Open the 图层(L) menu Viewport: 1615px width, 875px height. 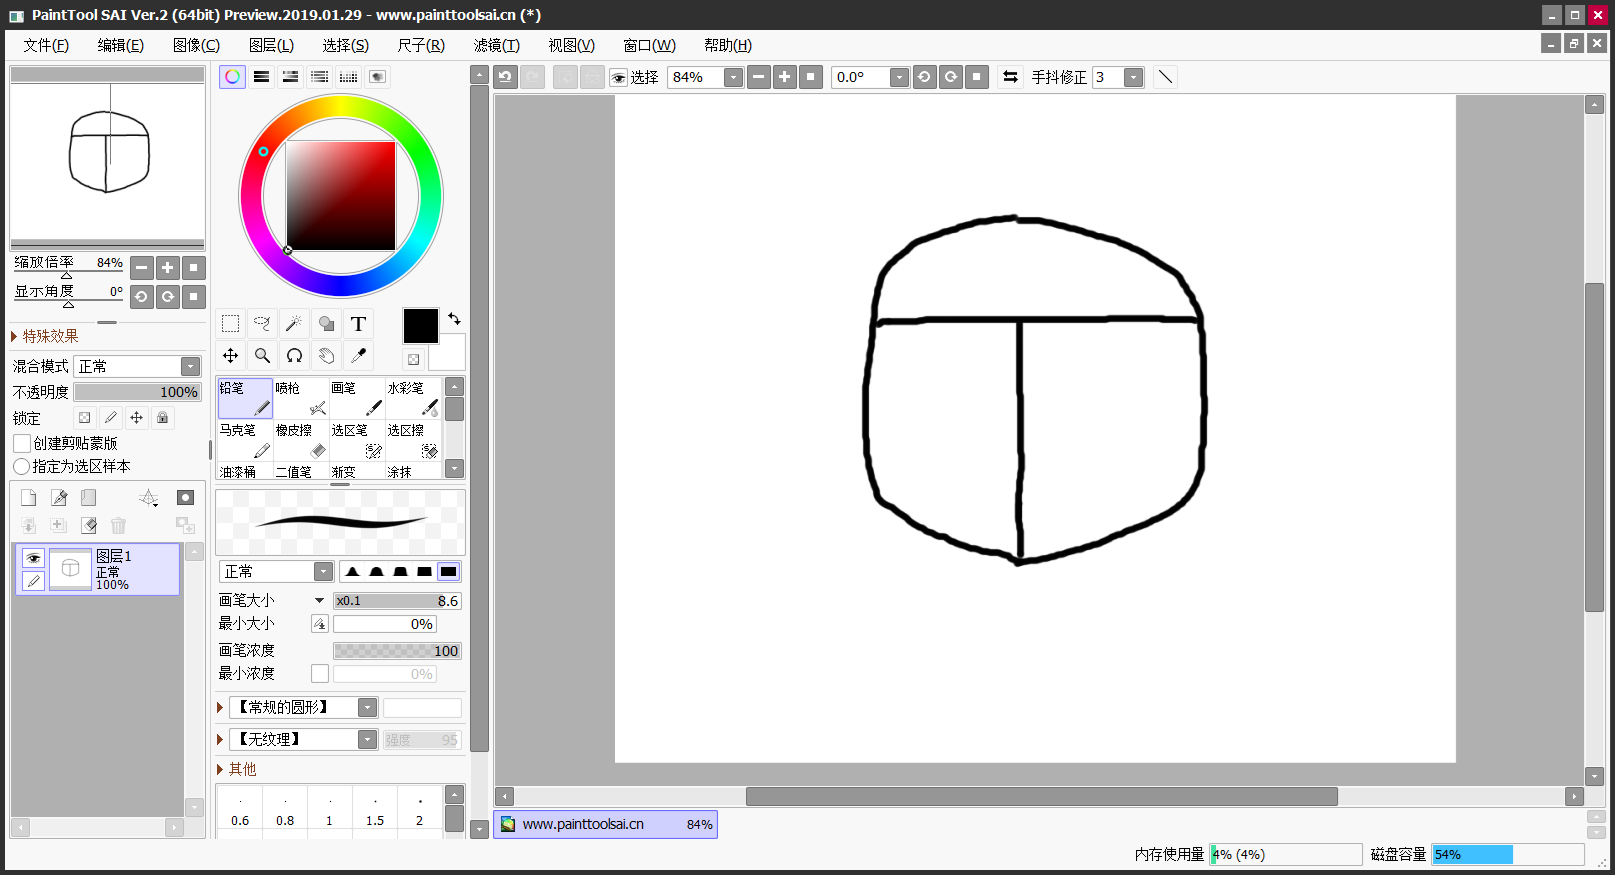271,45
